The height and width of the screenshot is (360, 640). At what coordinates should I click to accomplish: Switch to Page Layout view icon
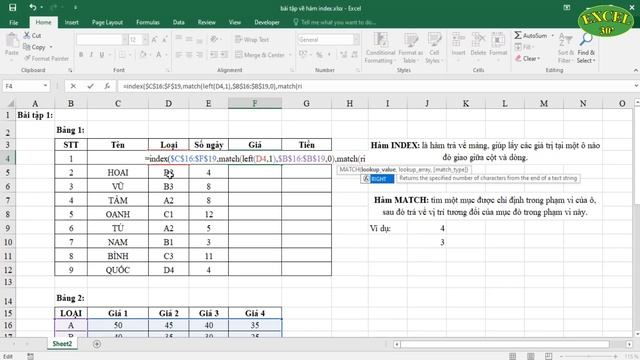530,356
